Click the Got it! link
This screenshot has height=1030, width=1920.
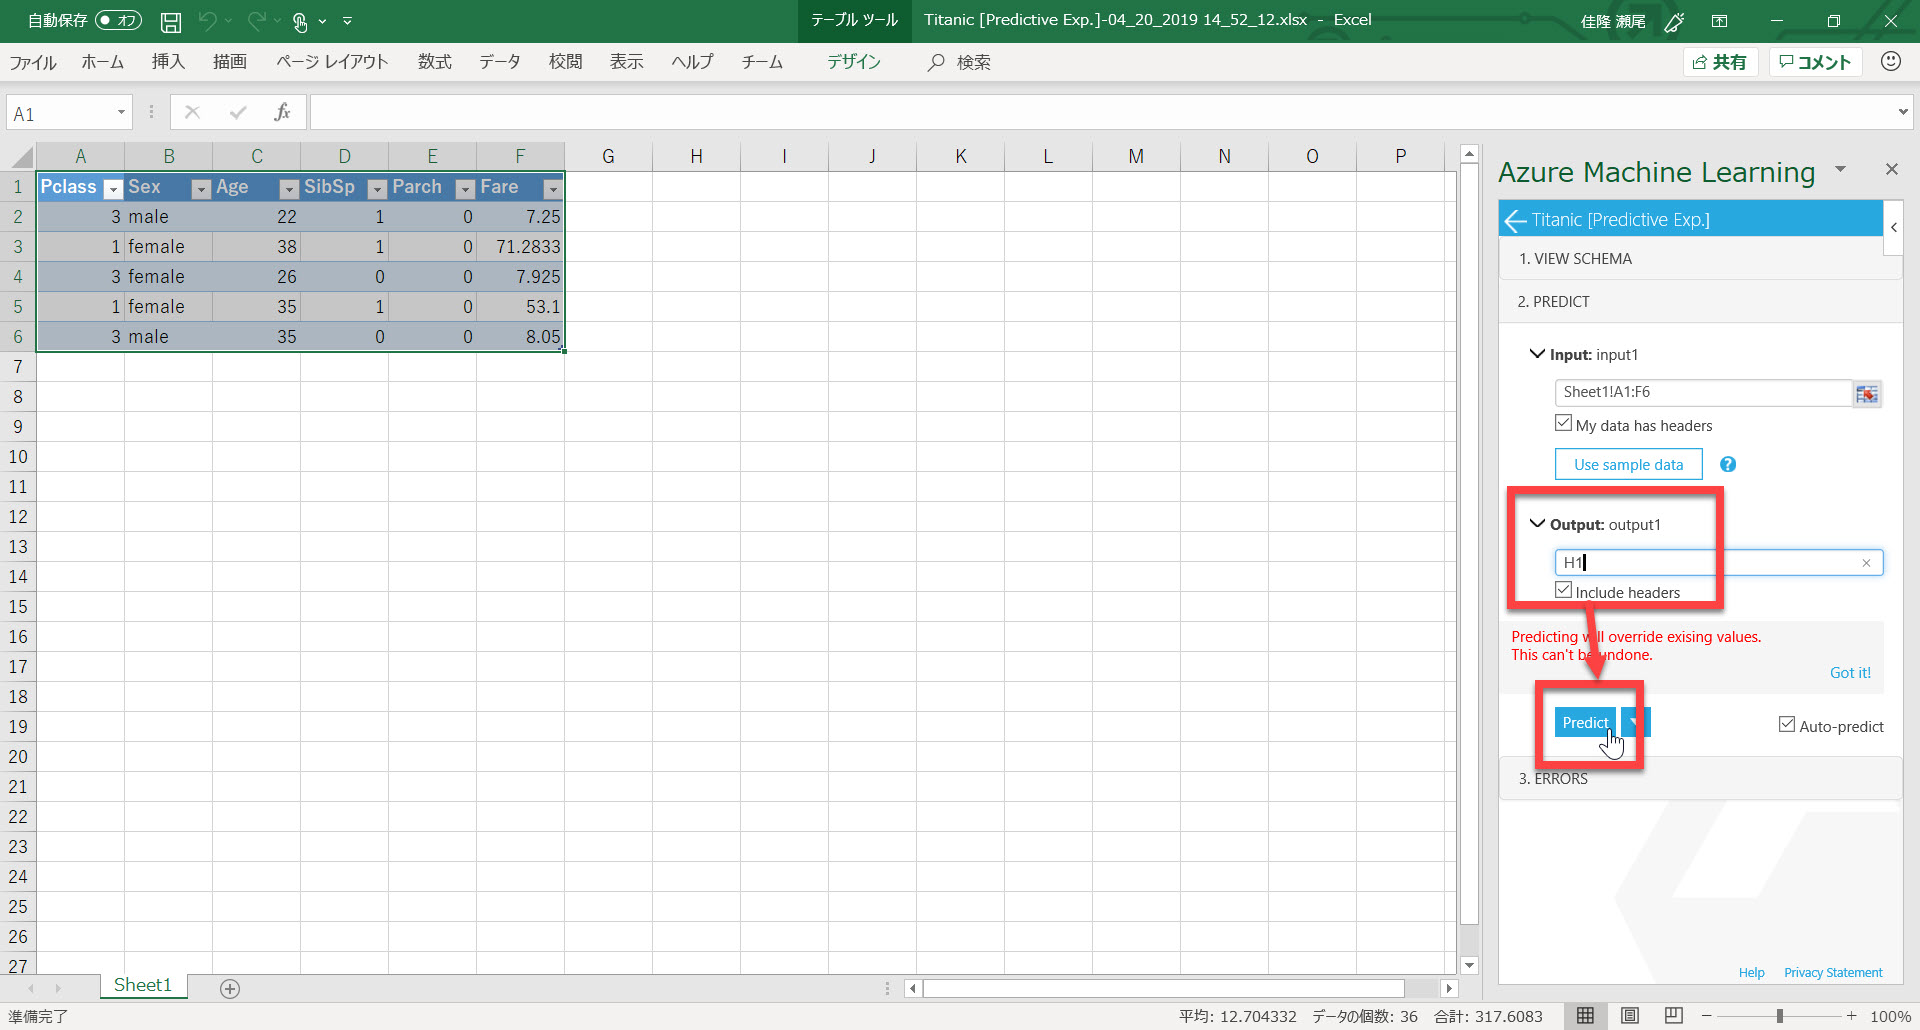coord(1850,673)
